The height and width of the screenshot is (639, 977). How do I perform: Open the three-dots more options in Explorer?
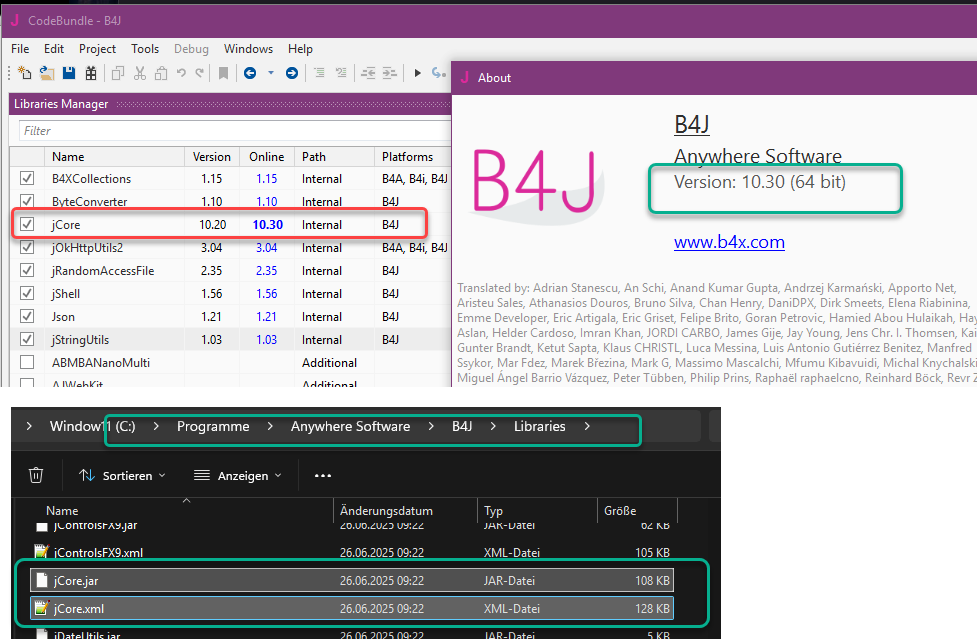pyautogui.click(x=323, y=475)
